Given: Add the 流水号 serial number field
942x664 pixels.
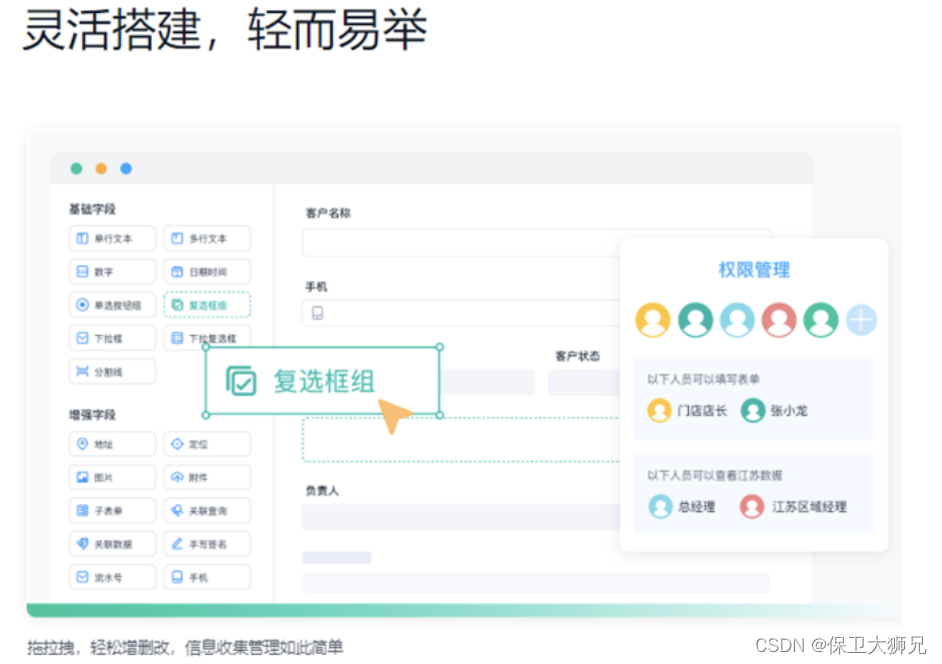Looking at the screenshot, I should pos(112,577).
